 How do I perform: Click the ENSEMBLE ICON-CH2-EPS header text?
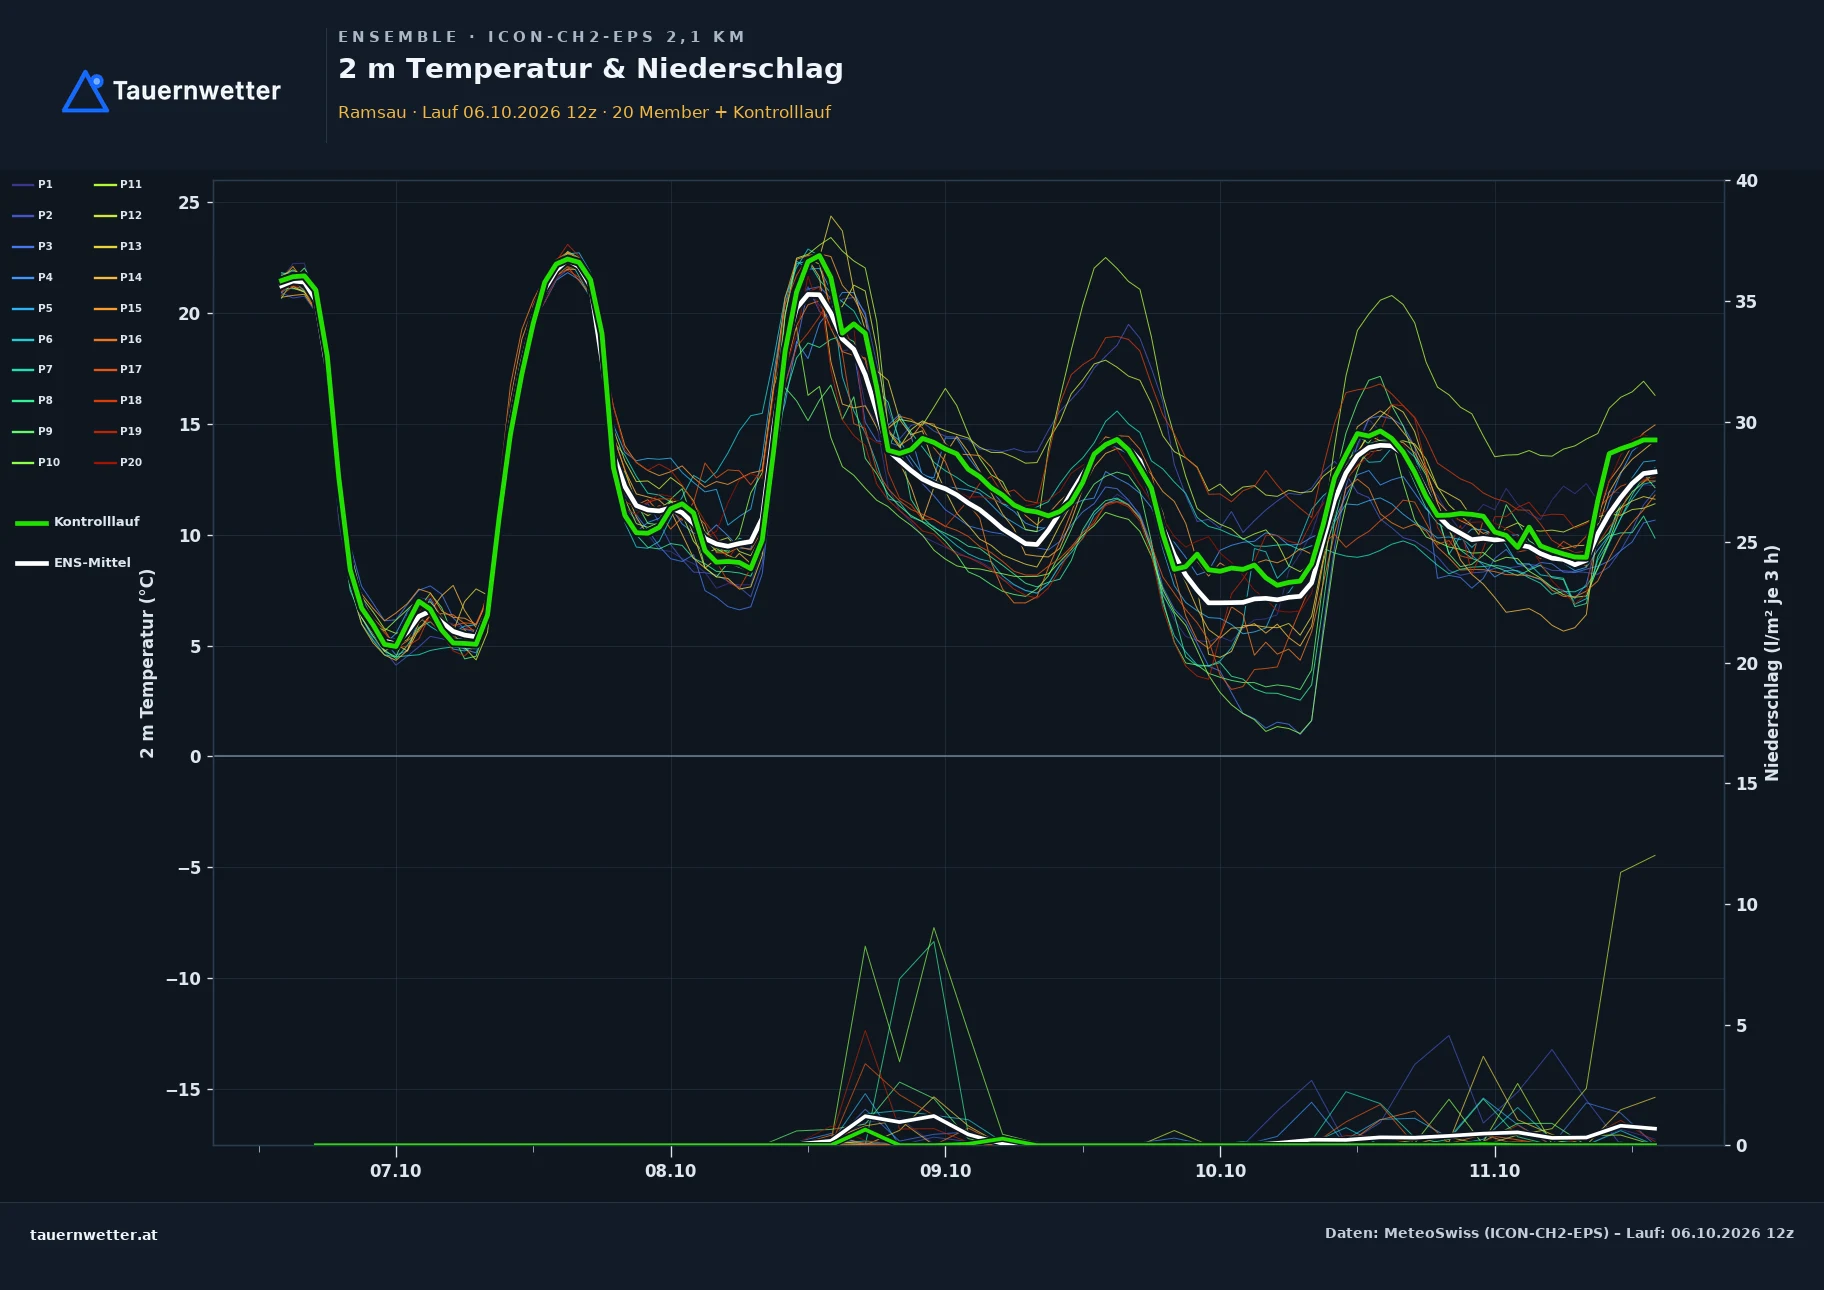541,37
